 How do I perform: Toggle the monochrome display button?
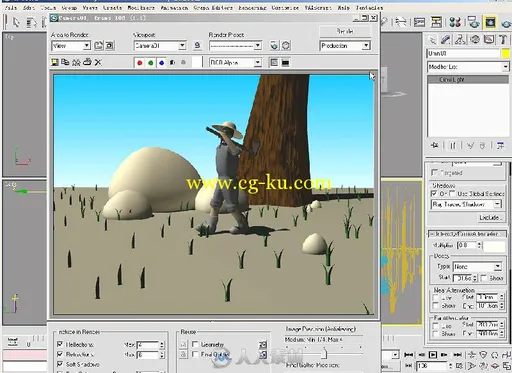coord(183,63)
